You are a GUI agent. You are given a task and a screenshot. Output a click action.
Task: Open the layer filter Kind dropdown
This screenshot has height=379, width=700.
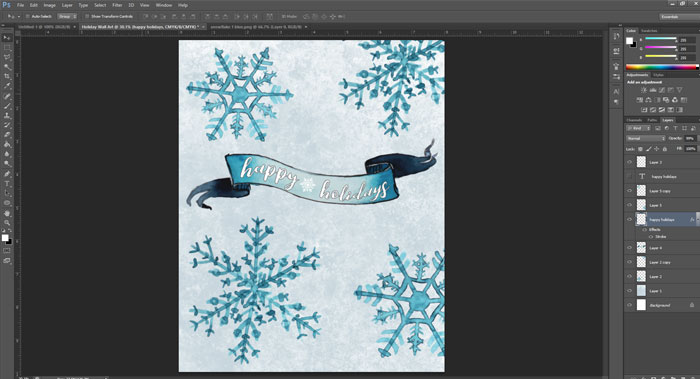click(x=638, y=129)
